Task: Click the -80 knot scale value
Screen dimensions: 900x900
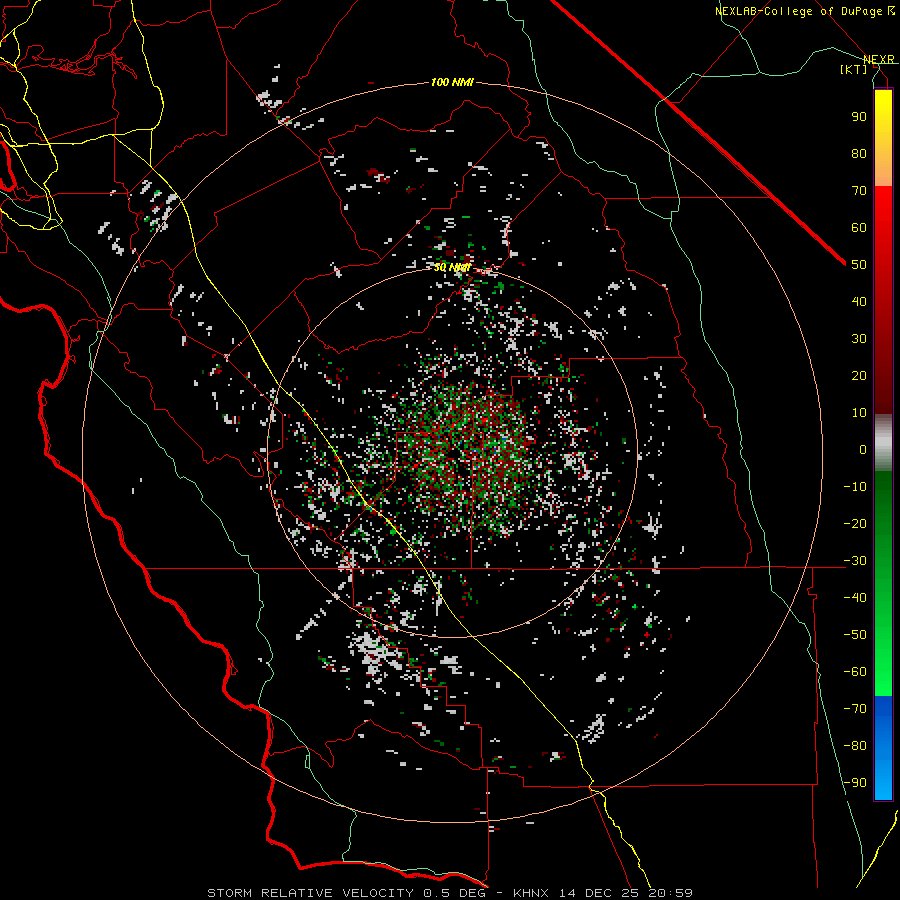Action: point(855,746)
